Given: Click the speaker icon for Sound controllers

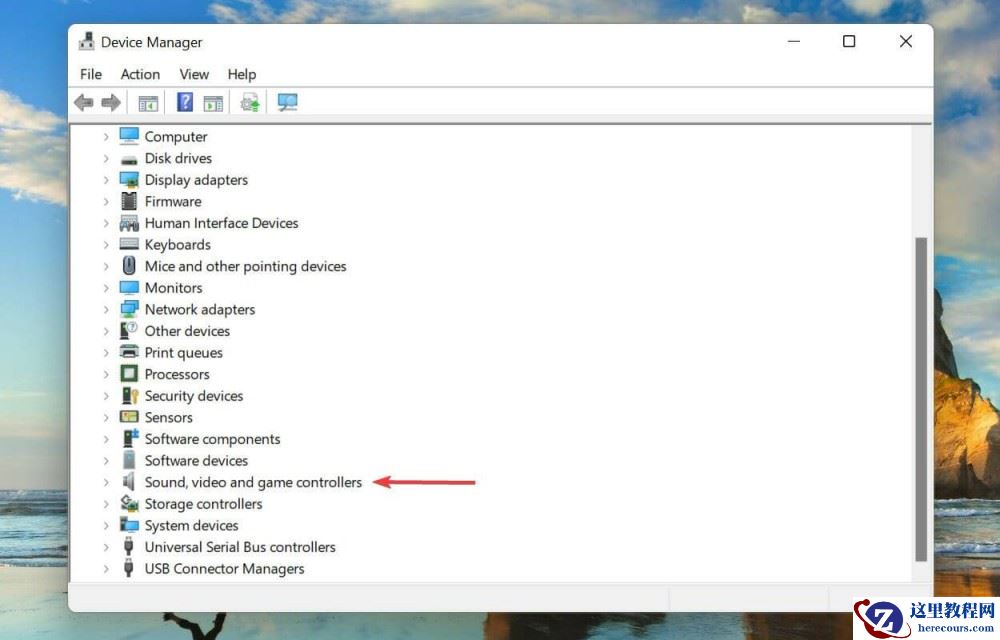Looking at the screenshot, I should pos(129,481).
